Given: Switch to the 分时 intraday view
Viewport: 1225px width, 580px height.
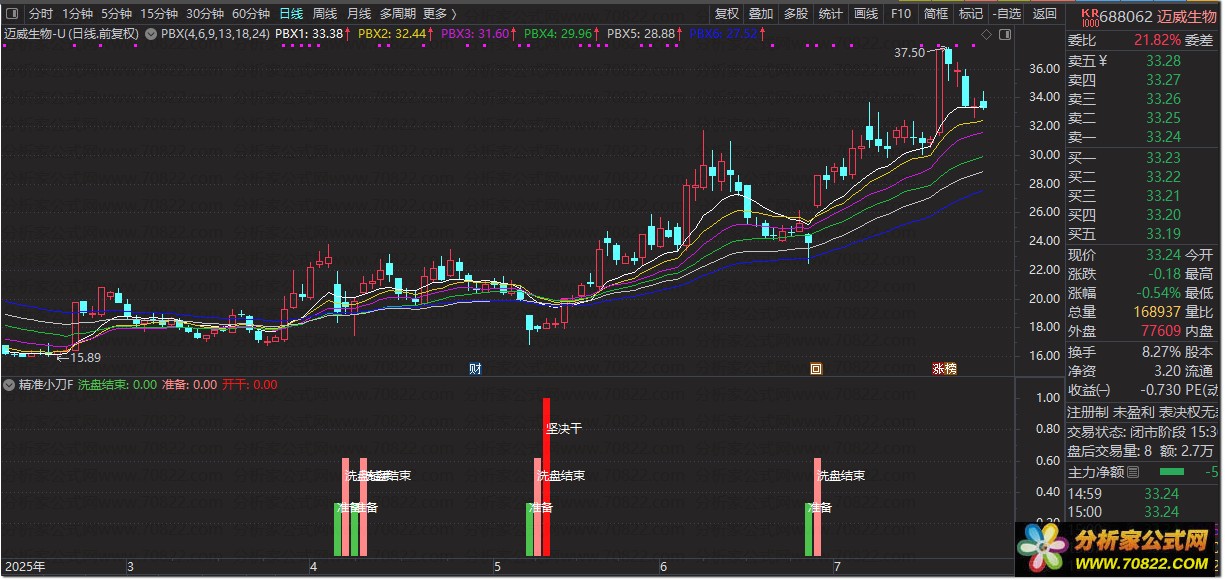Looking at the screenshot, I should (x=40, y=14).
